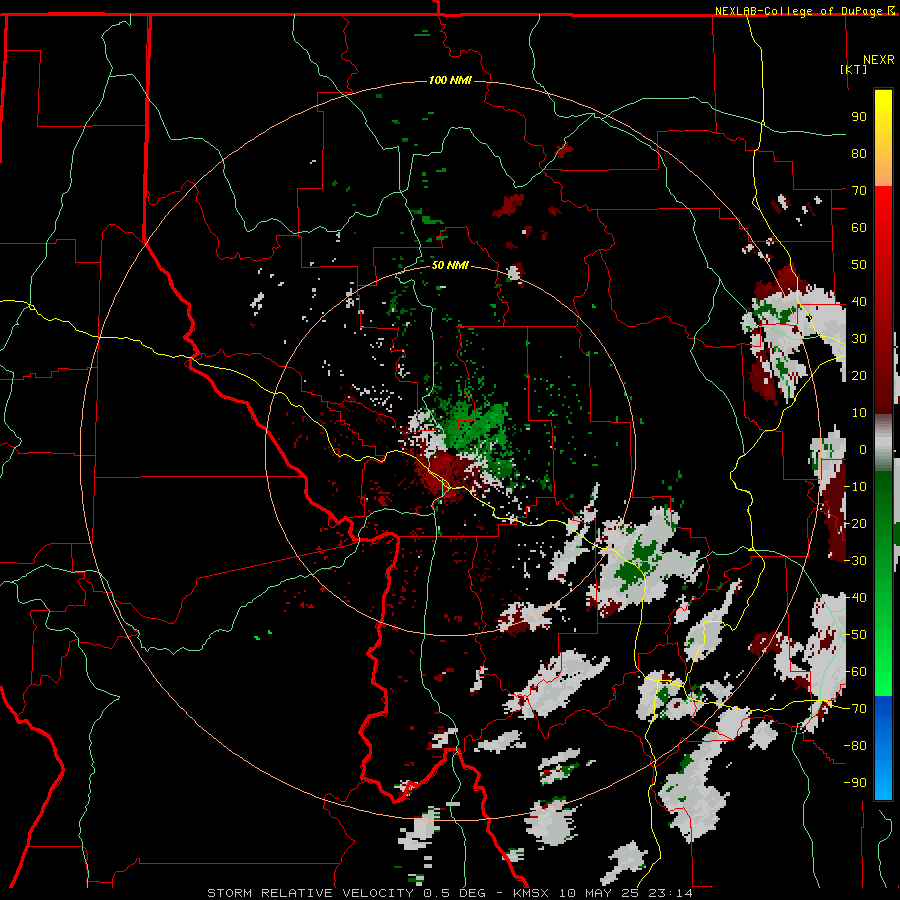The width and height of the screenshot is (900, 900).
Task: Click the 0 value on the velocity scale
Action: [x=862, y=449]
